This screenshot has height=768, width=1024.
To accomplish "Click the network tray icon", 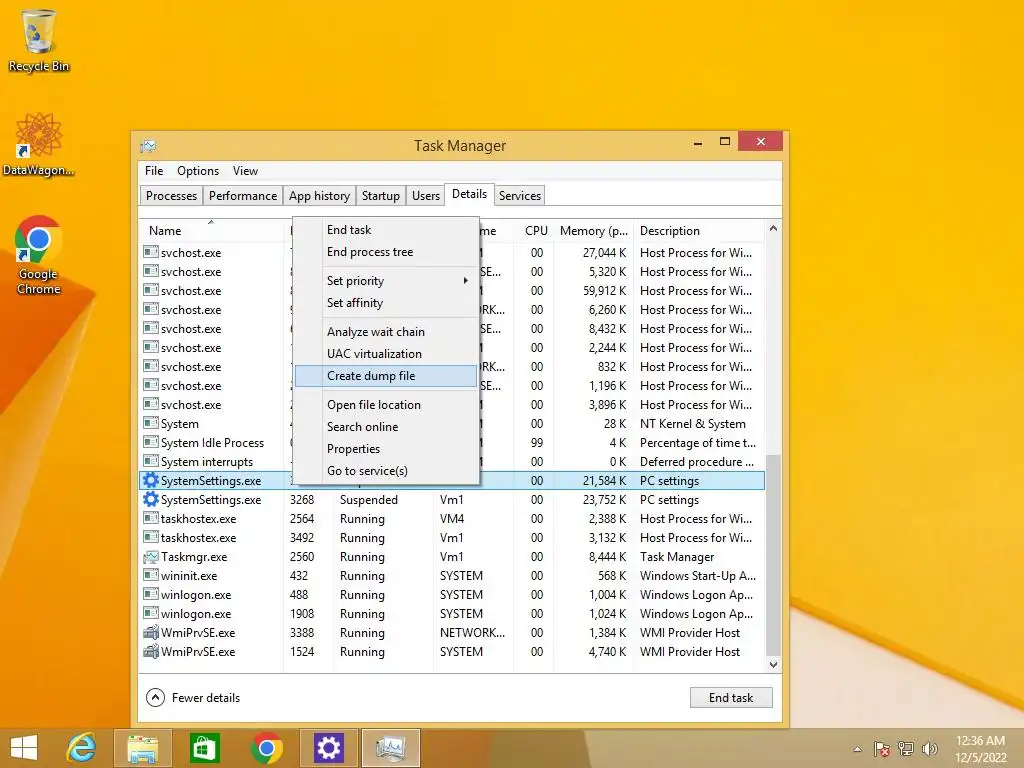I will tap(906, 749).
